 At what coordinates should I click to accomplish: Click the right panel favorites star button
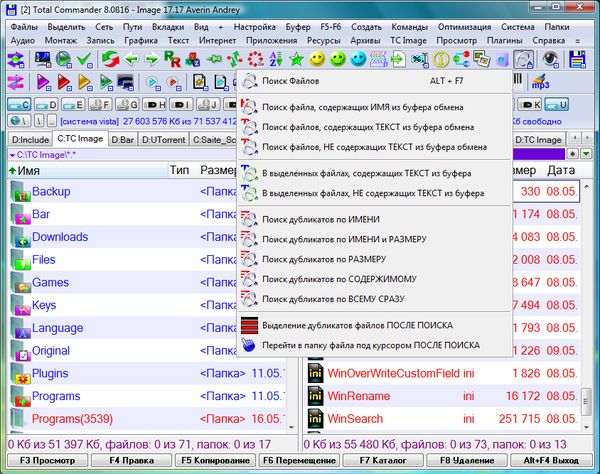pyautogui.click(x=572, y=154)
